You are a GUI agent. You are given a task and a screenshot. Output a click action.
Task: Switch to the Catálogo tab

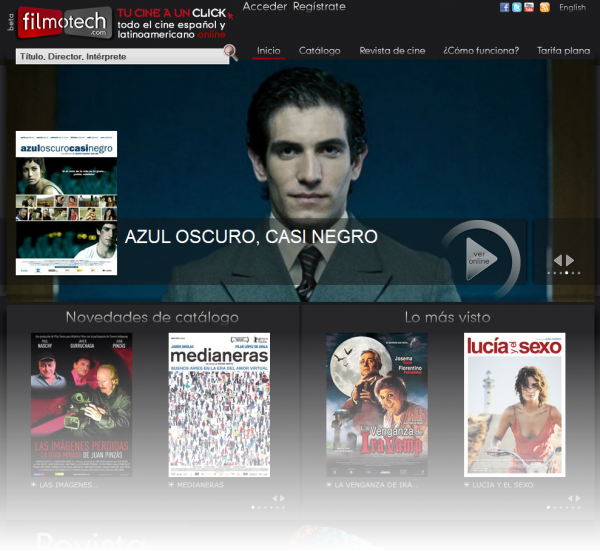(x=319, y=51)
